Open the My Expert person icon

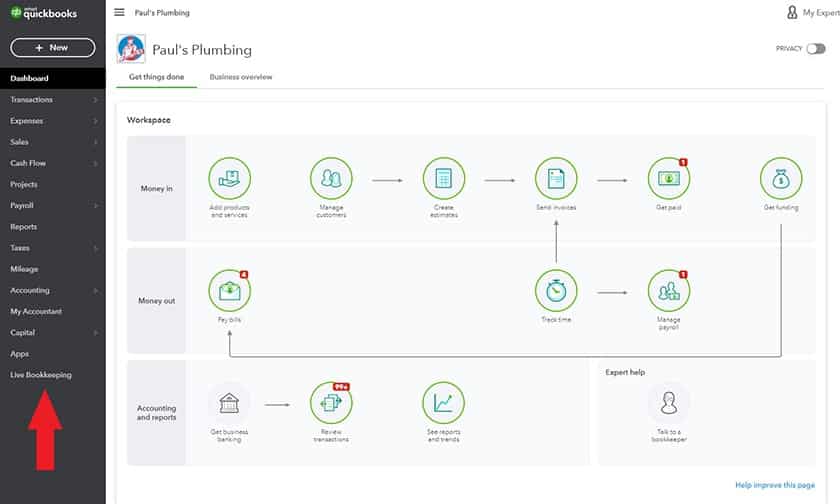coord(792,12)
